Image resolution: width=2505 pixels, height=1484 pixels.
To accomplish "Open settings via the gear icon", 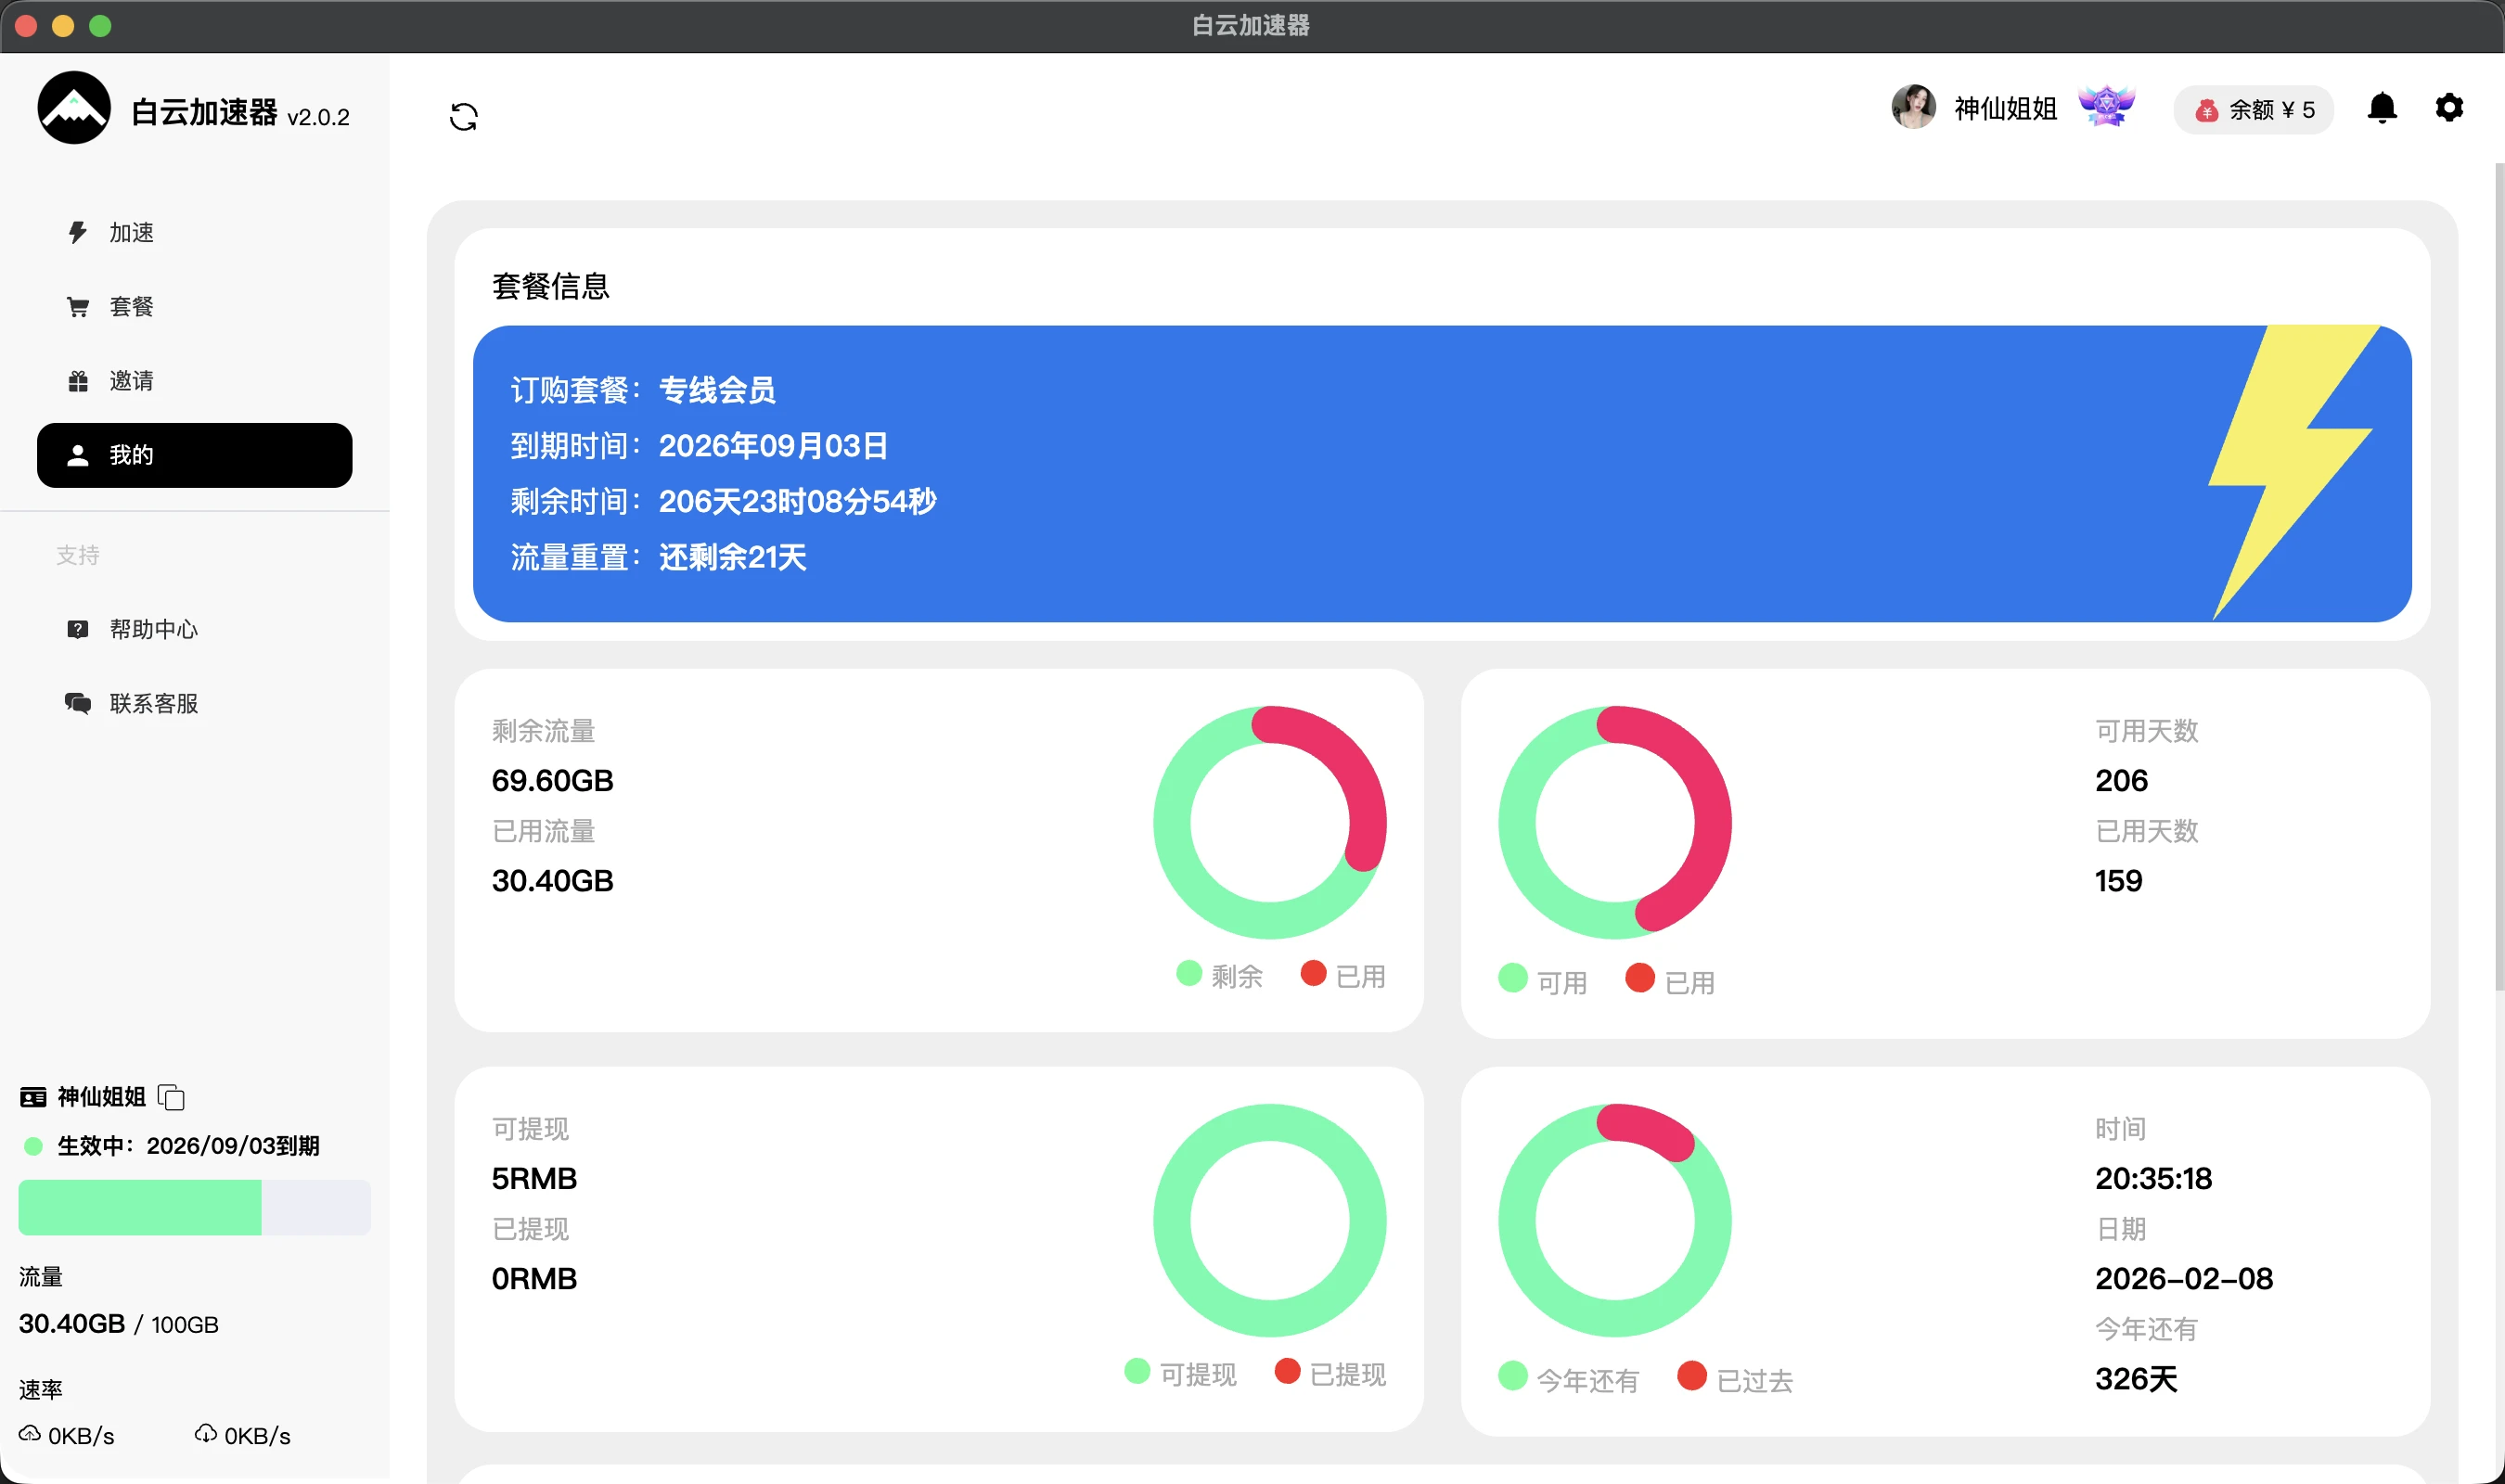I will 2448,108.
